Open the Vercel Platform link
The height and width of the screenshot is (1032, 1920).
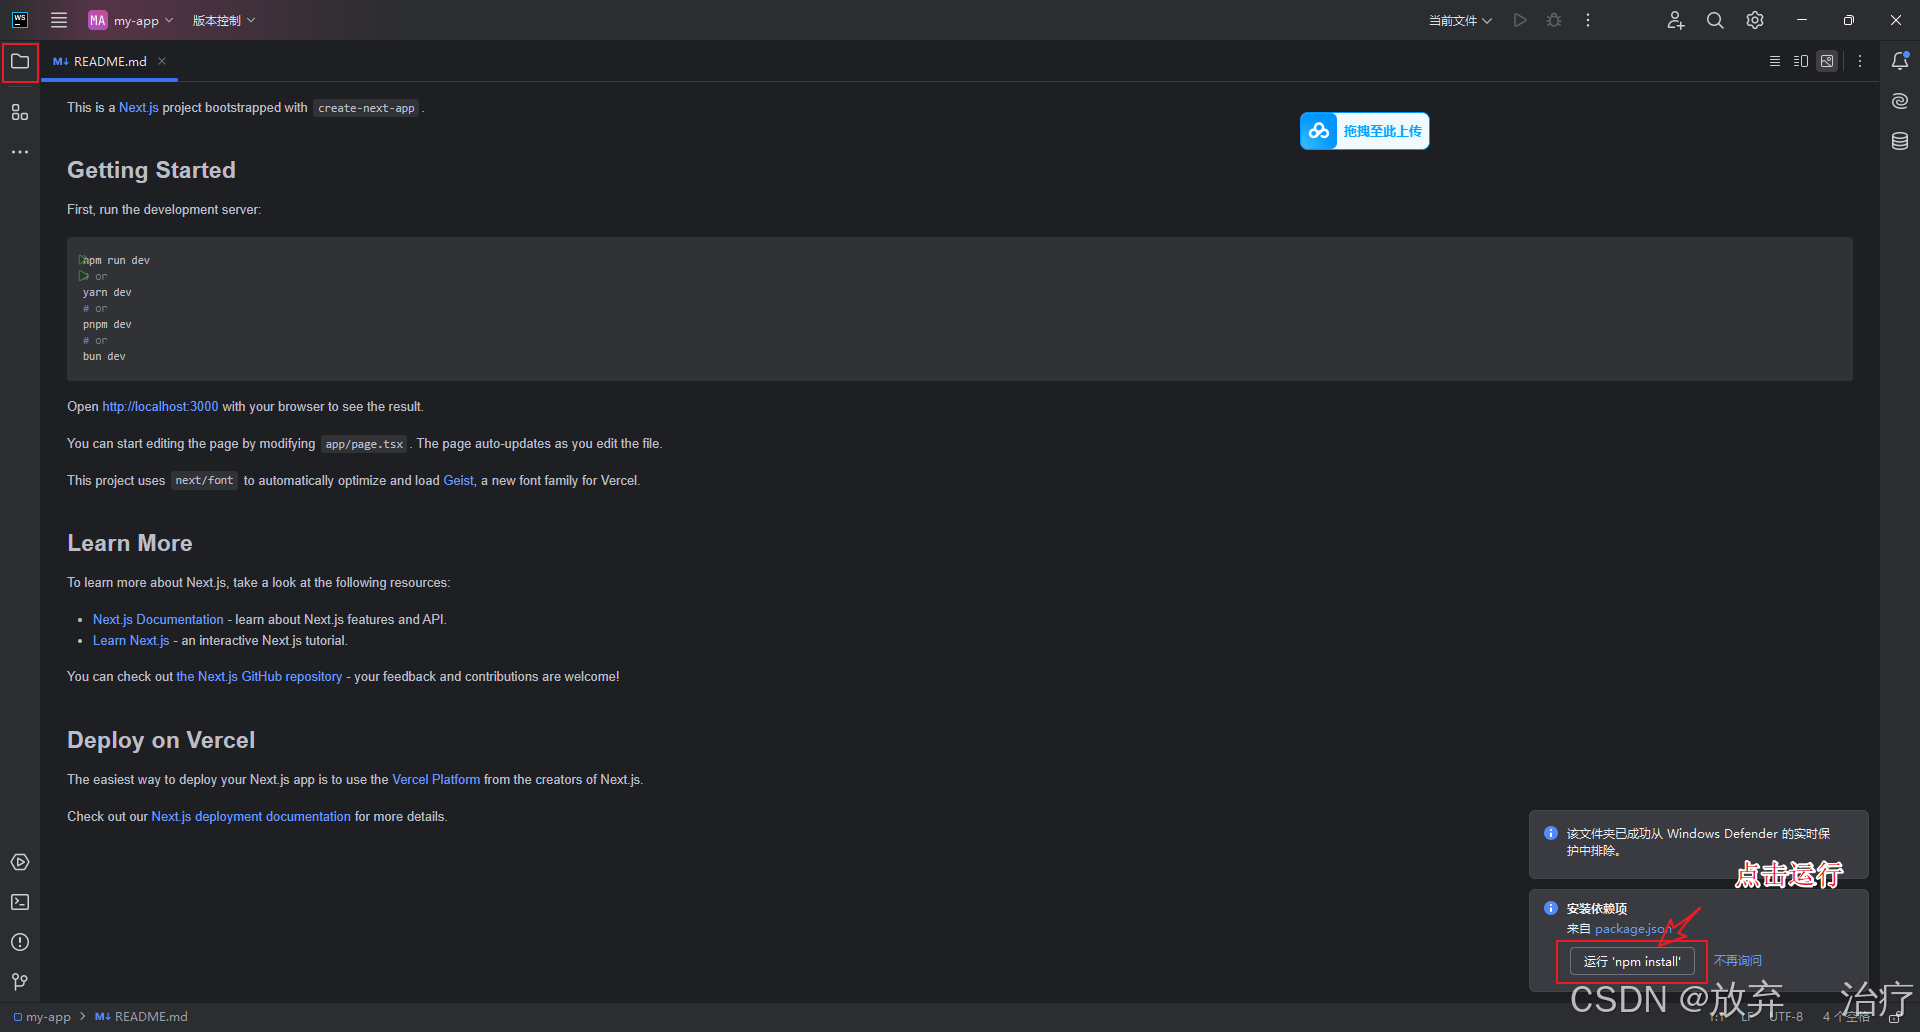(436, 779)
